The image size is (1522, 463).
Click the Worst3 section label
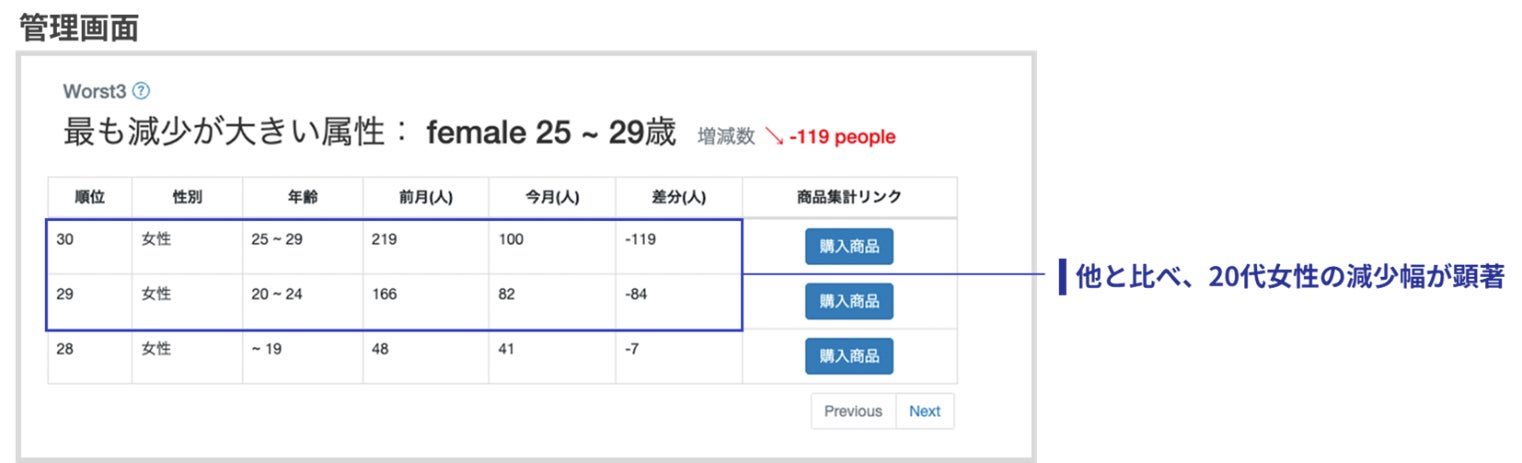94,91
